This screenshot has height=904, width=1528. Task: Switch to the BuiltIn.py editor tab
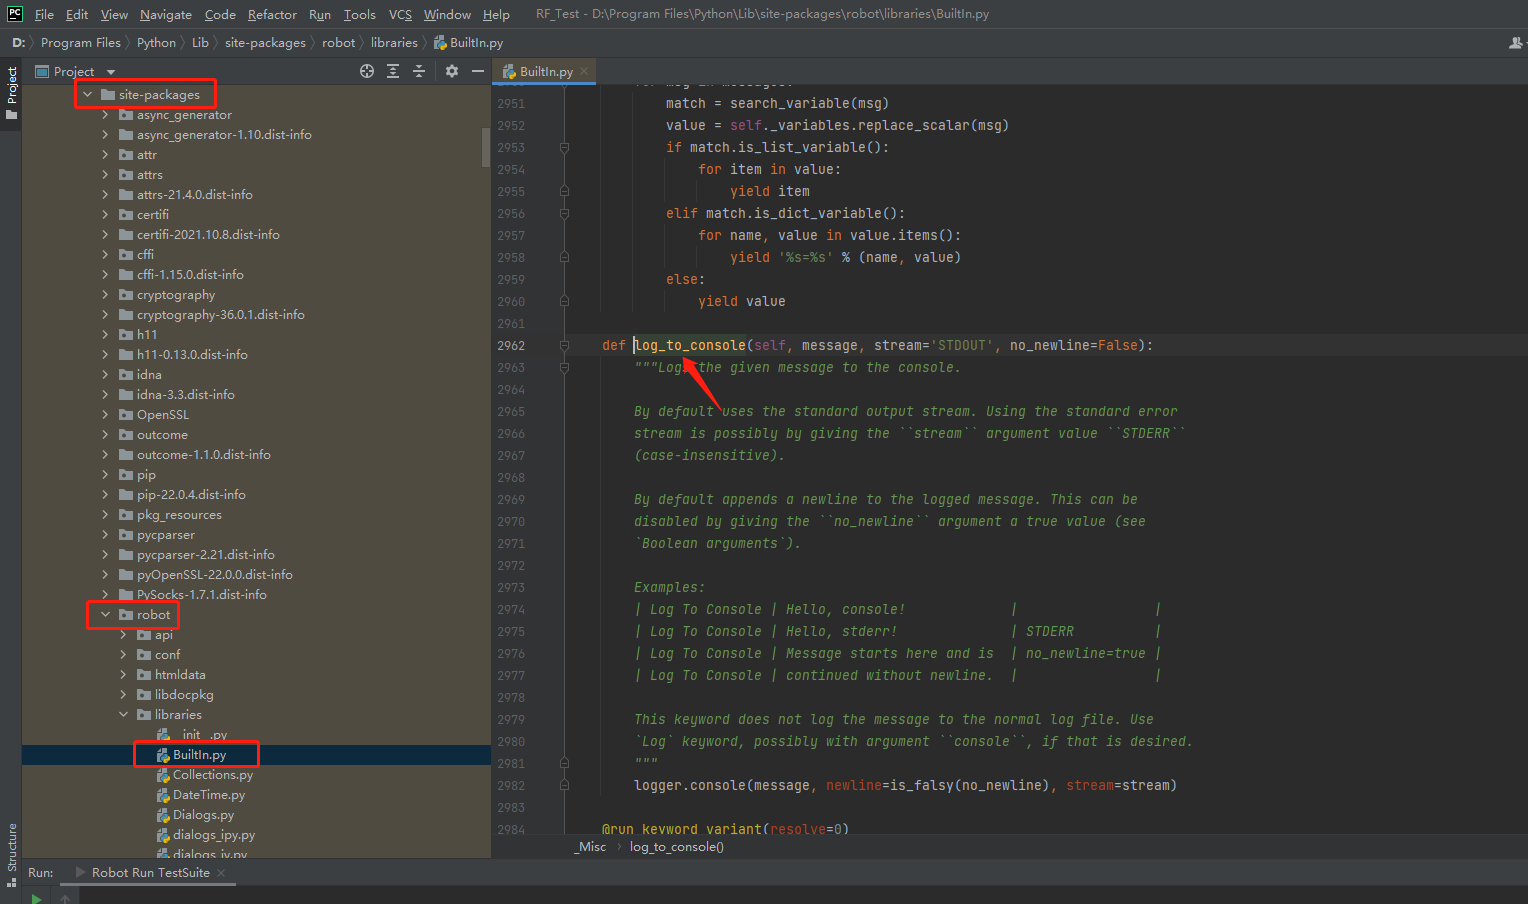point(546,71)
